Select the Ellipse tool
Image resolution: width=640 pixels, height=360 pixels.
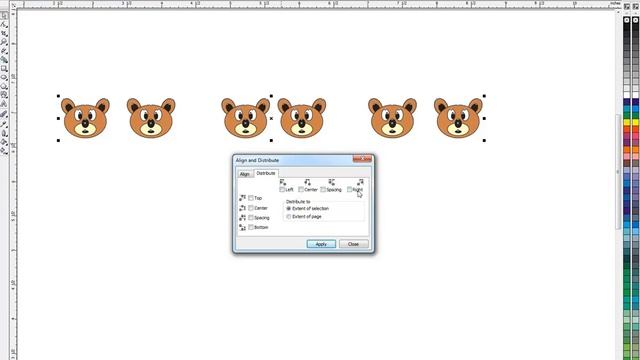click(4, 78)
